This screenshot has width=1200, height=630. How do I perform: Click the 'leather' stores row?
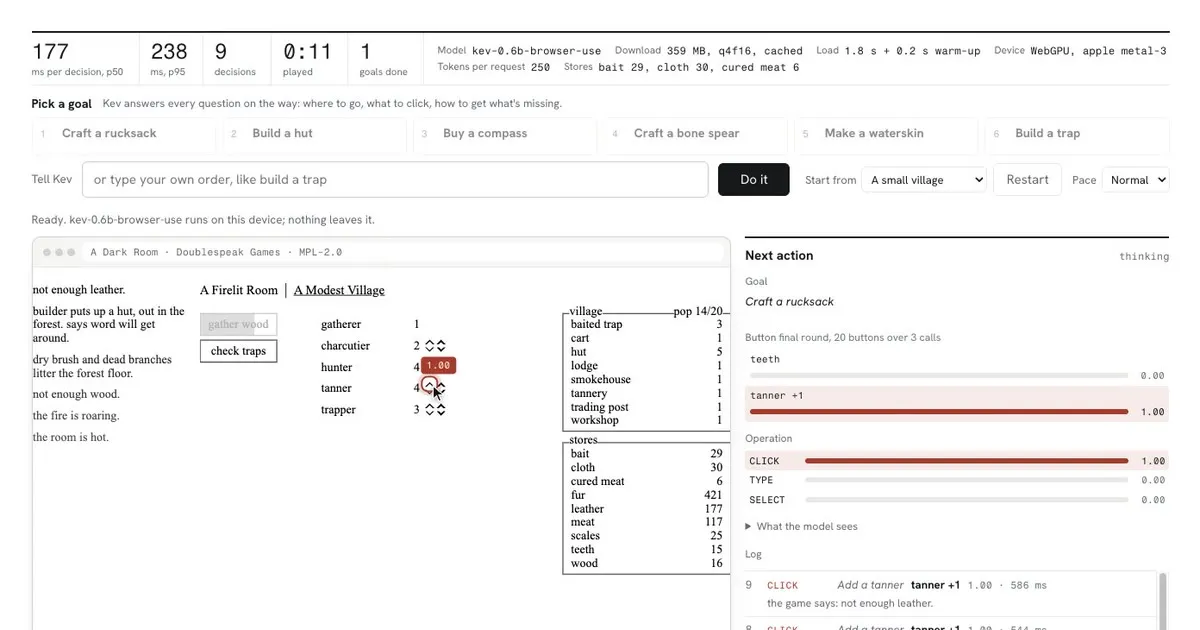point(646,508)
